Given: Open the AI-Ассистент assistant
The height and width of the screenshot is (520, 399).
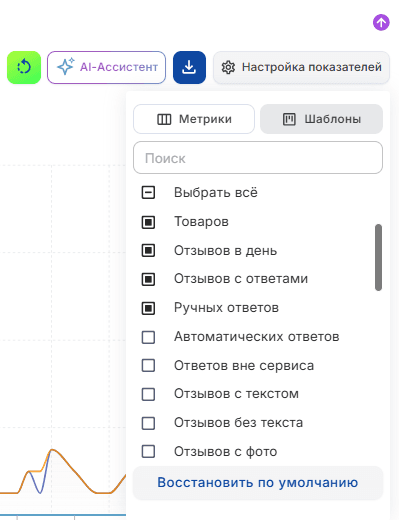Looking at the screenshot, I should click(106, 67).
